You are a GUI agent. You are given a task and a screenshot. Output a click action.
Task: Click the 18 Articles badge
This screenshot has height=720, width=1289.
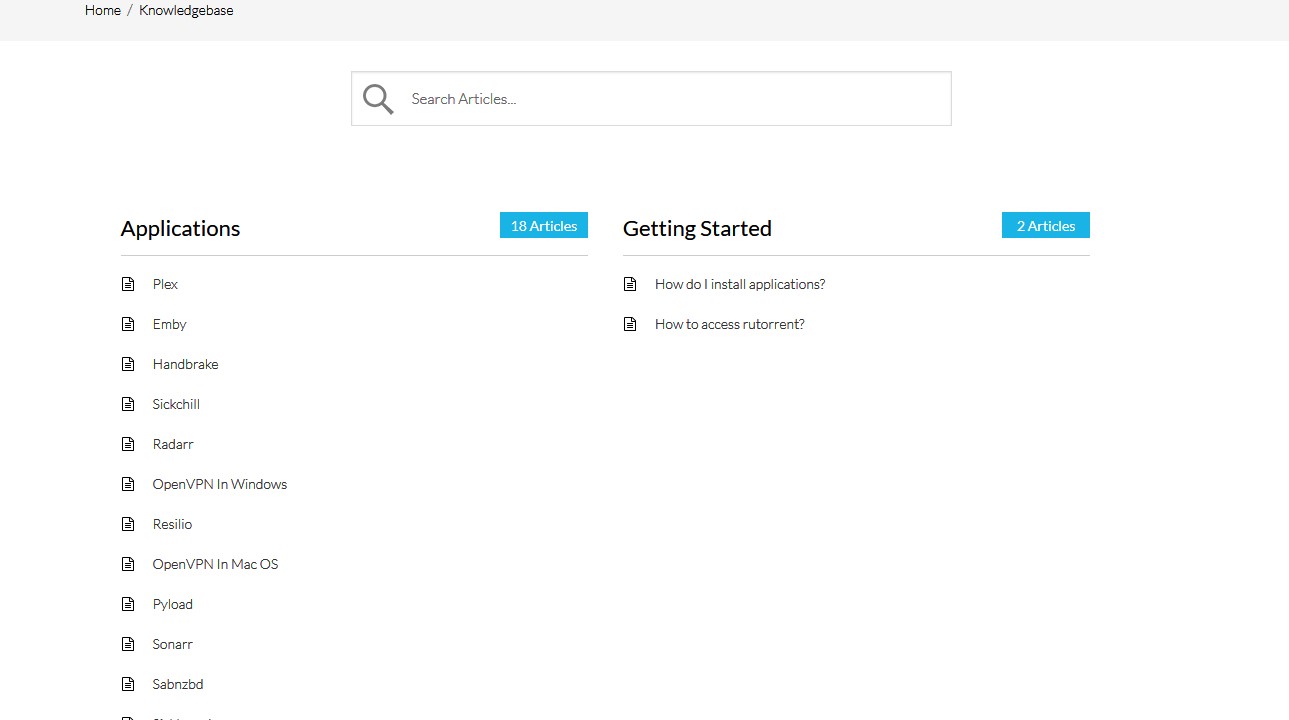pyautogui.click(x=544, y=226)
